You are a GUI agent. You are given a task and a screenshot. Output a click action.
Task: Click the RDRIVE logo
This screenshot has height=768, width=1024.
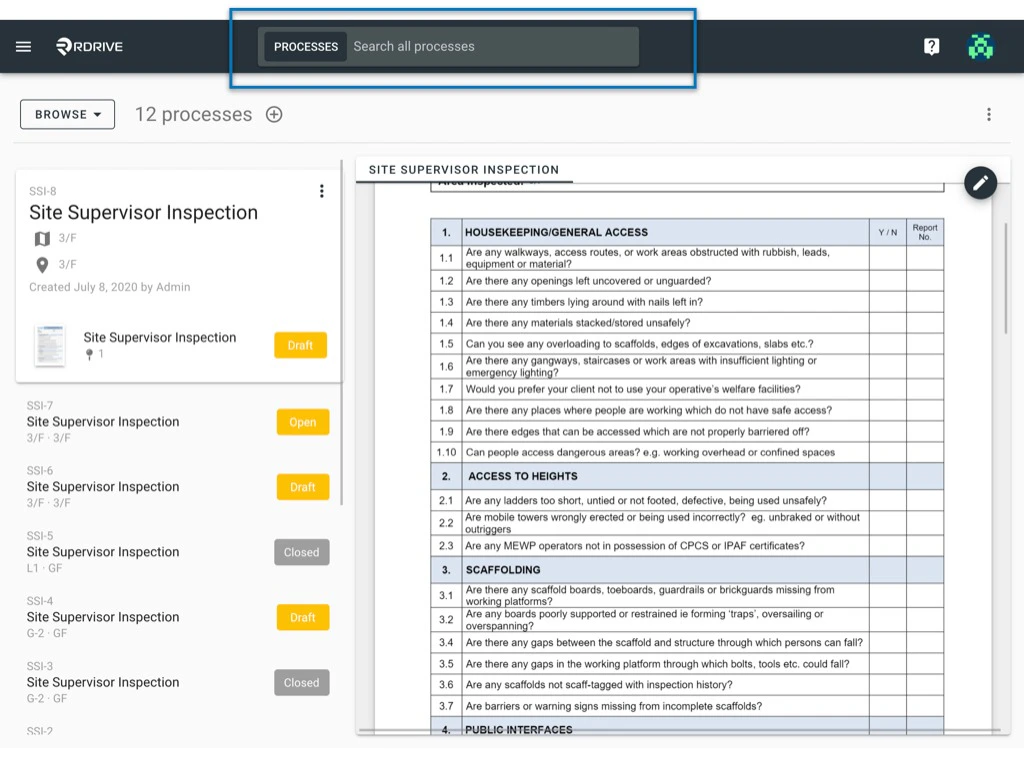click(88, 46)
